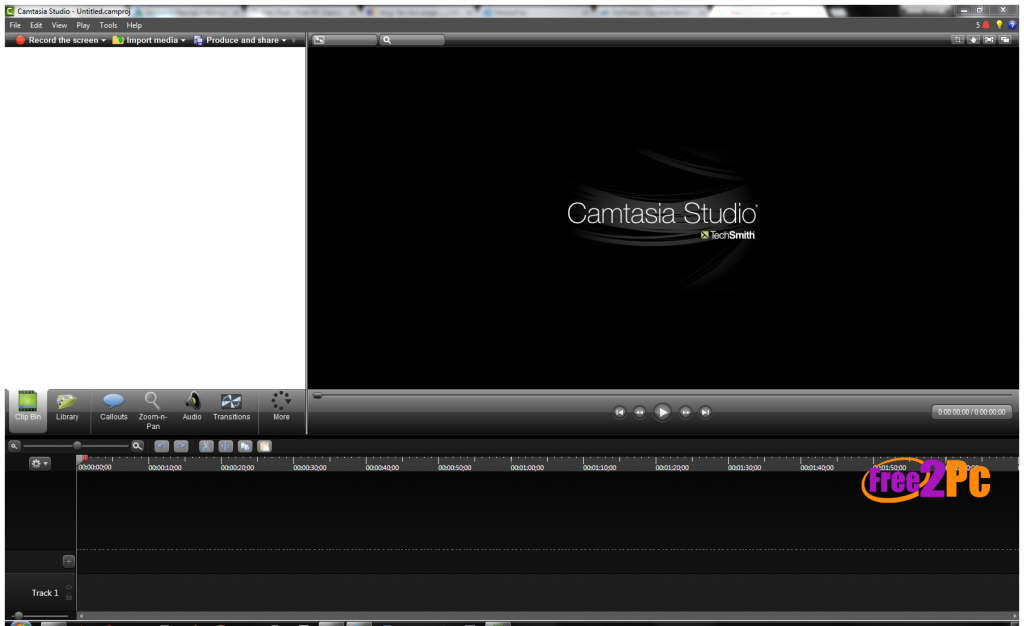Open the Zoom-n-Pan tab
Screen dimensions: 1024x626
pos(153,410)
